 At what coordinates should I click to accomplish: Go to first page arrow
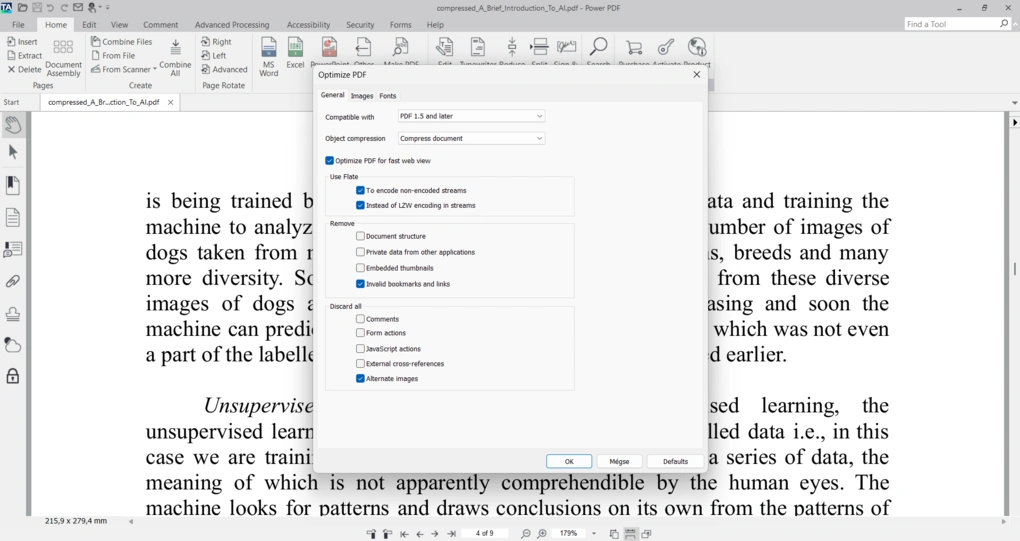coord(404,534)
